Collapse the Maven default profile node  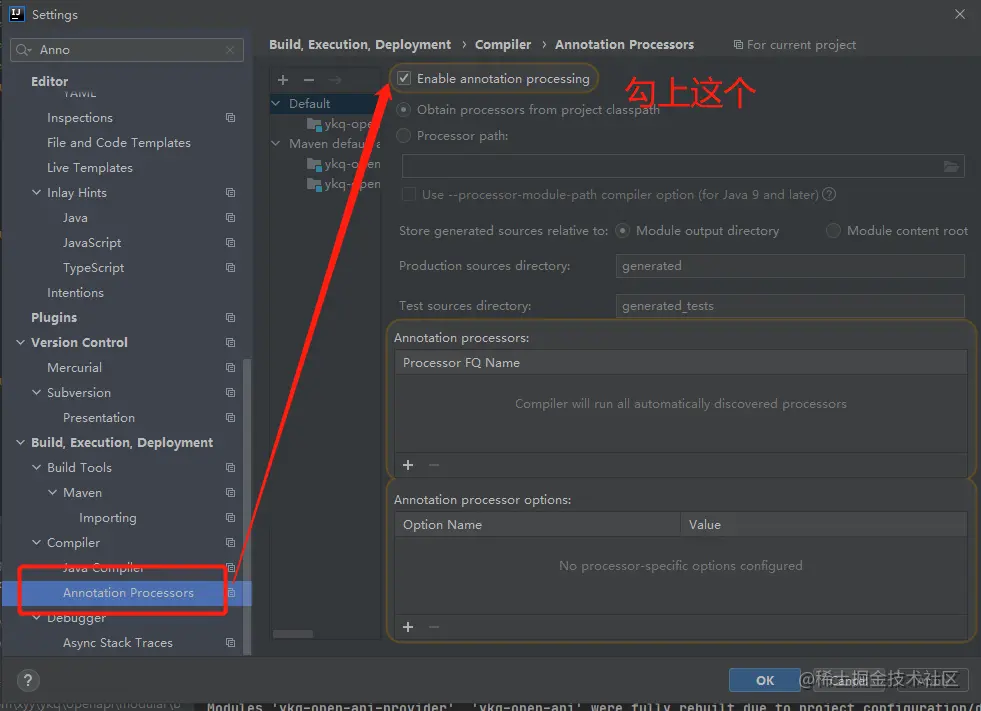tap(276, 143)
